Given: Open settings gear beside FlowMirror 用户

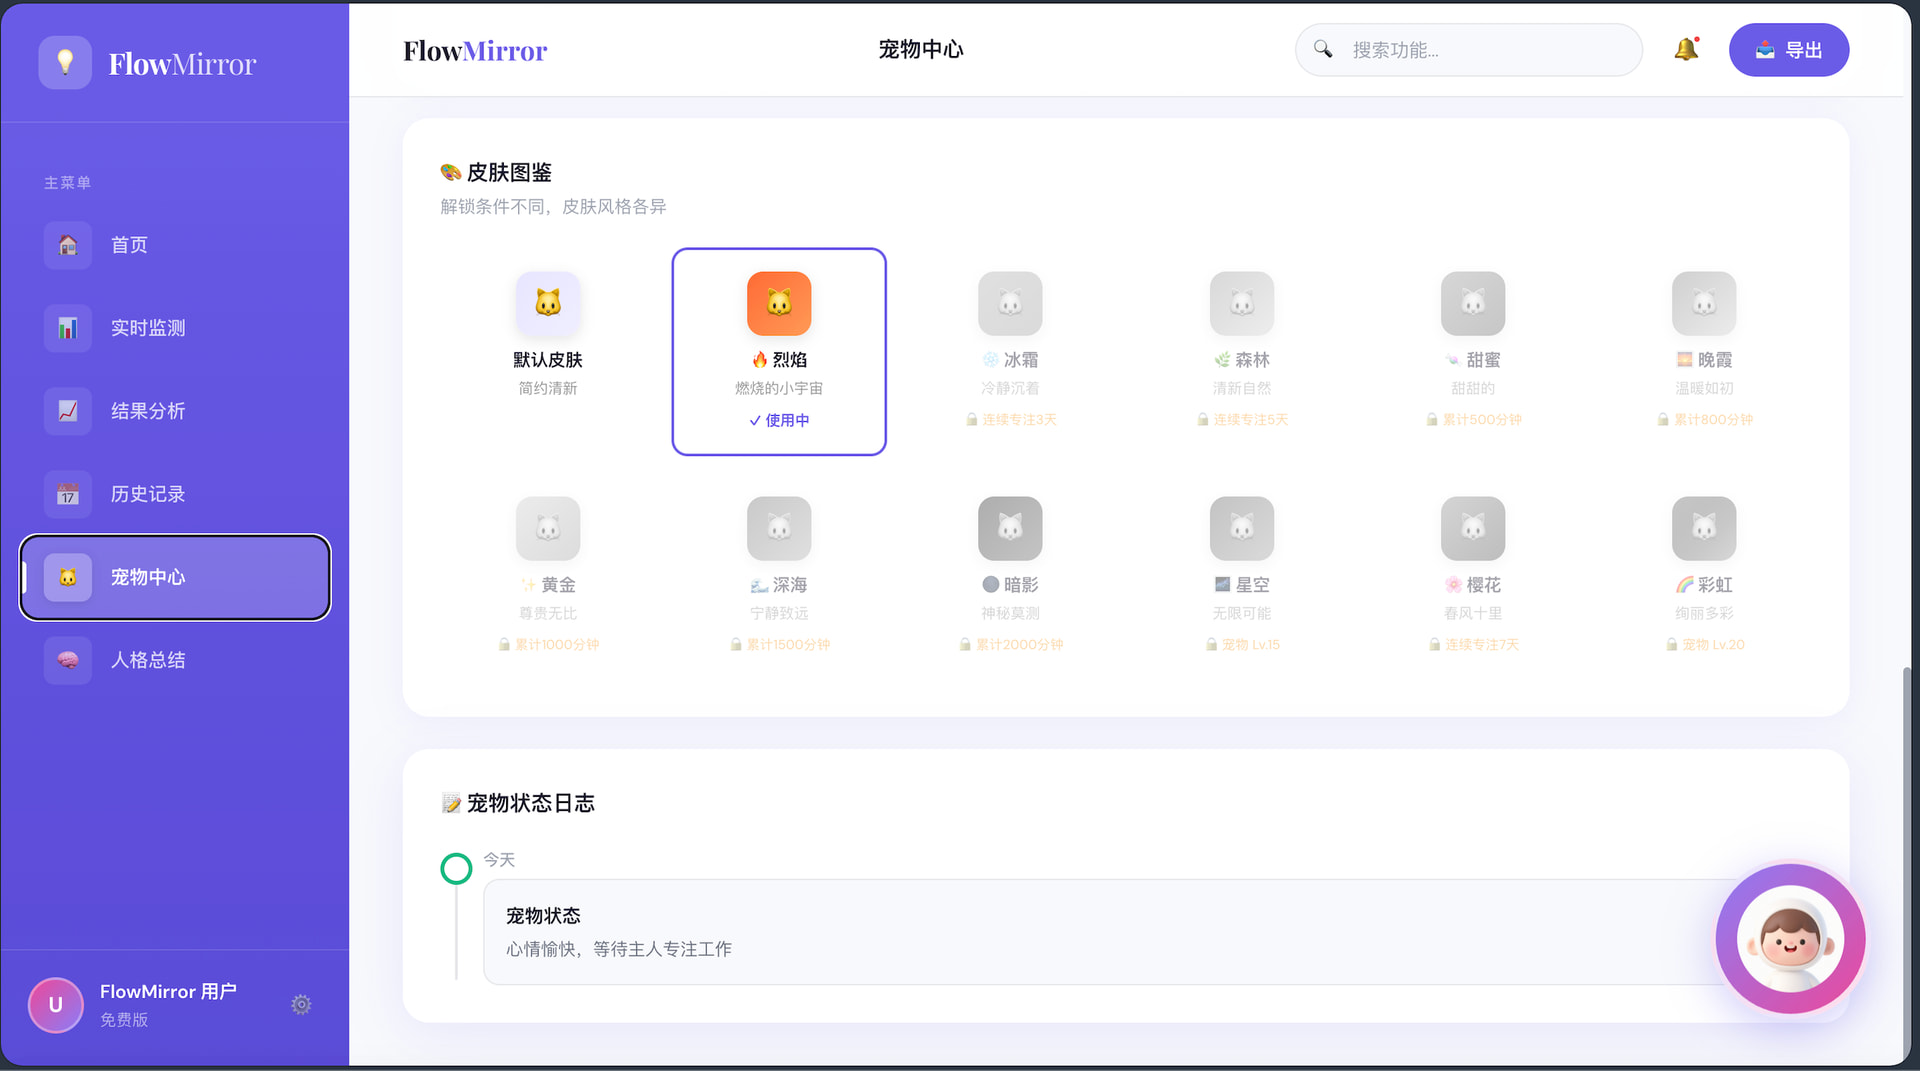Looking at the screenshot, I should coord(301,1004).
